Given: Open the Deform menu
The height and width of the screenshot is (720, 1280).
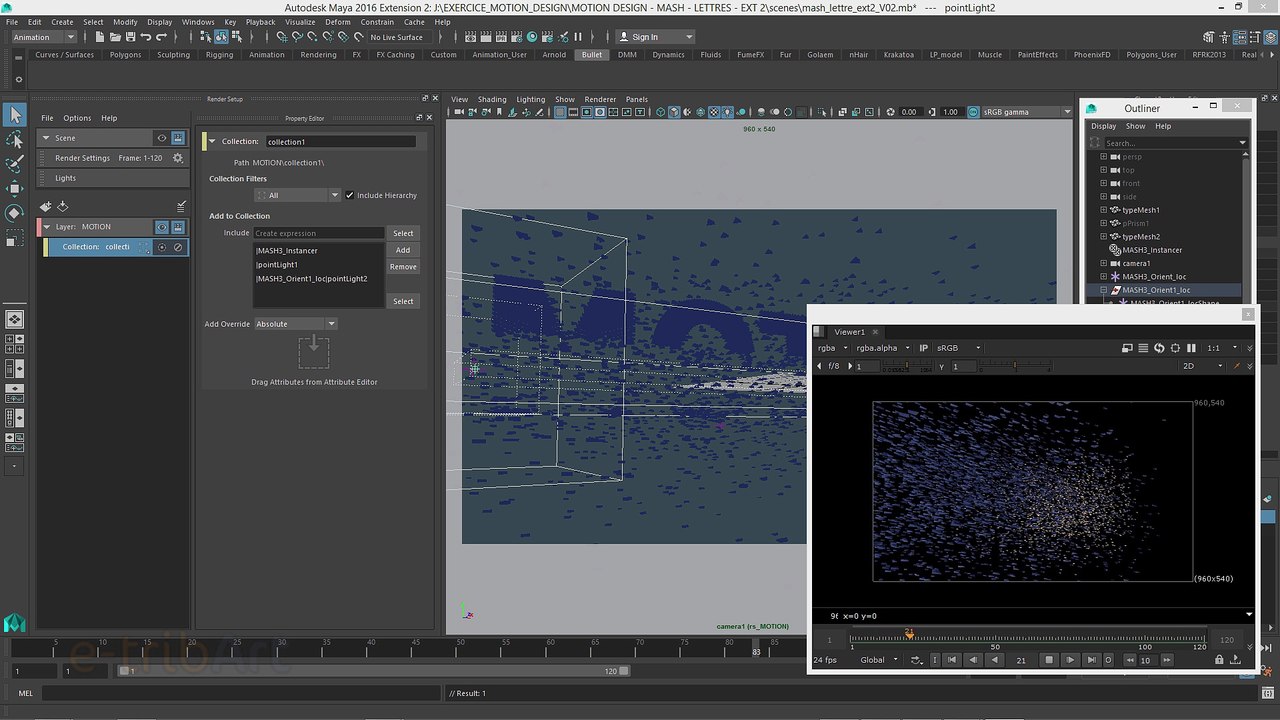Looking at the screenshot, I should tap(338, 22).
